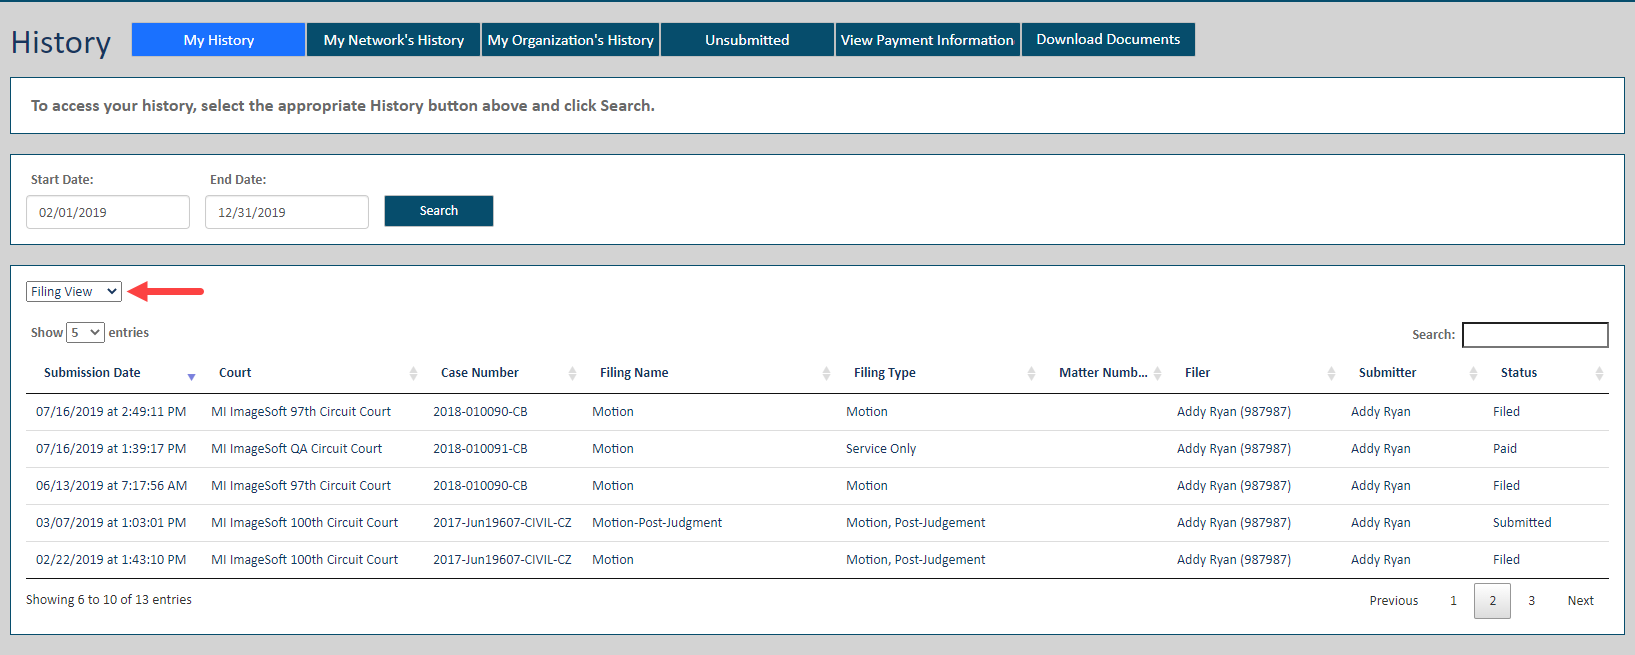The image size is (1635, 655).
Task: Switch to My Network's History tab
Action: (x=393, y=40)
